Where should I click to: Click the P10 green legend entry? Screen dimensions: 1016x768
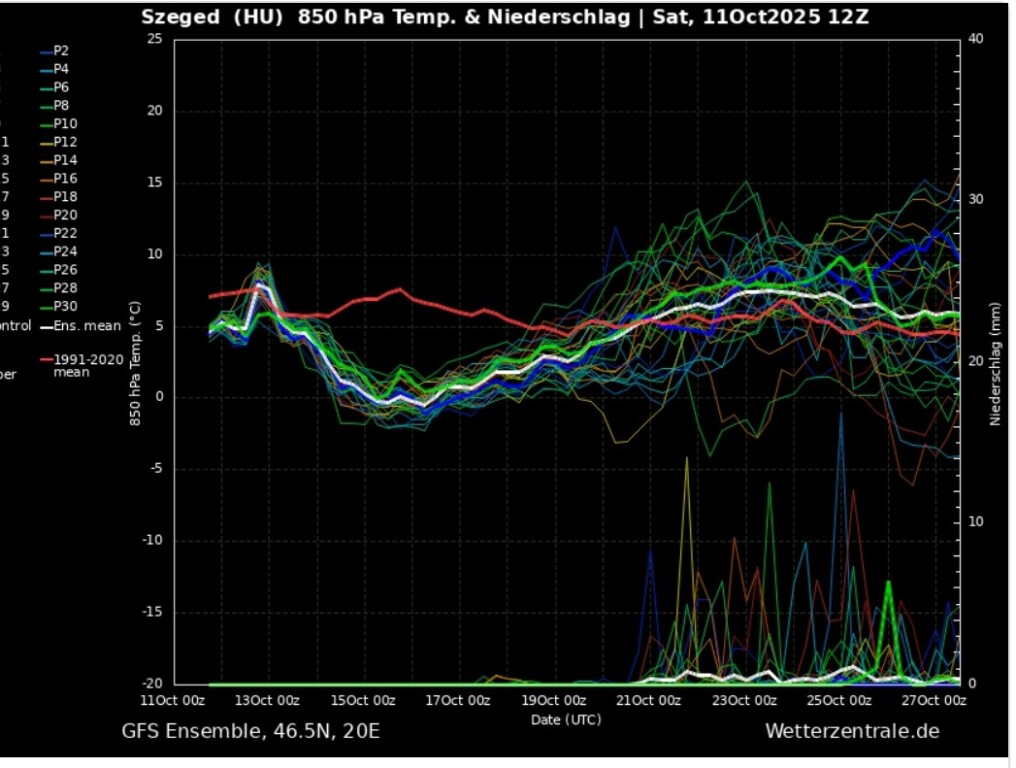[65, 123]
